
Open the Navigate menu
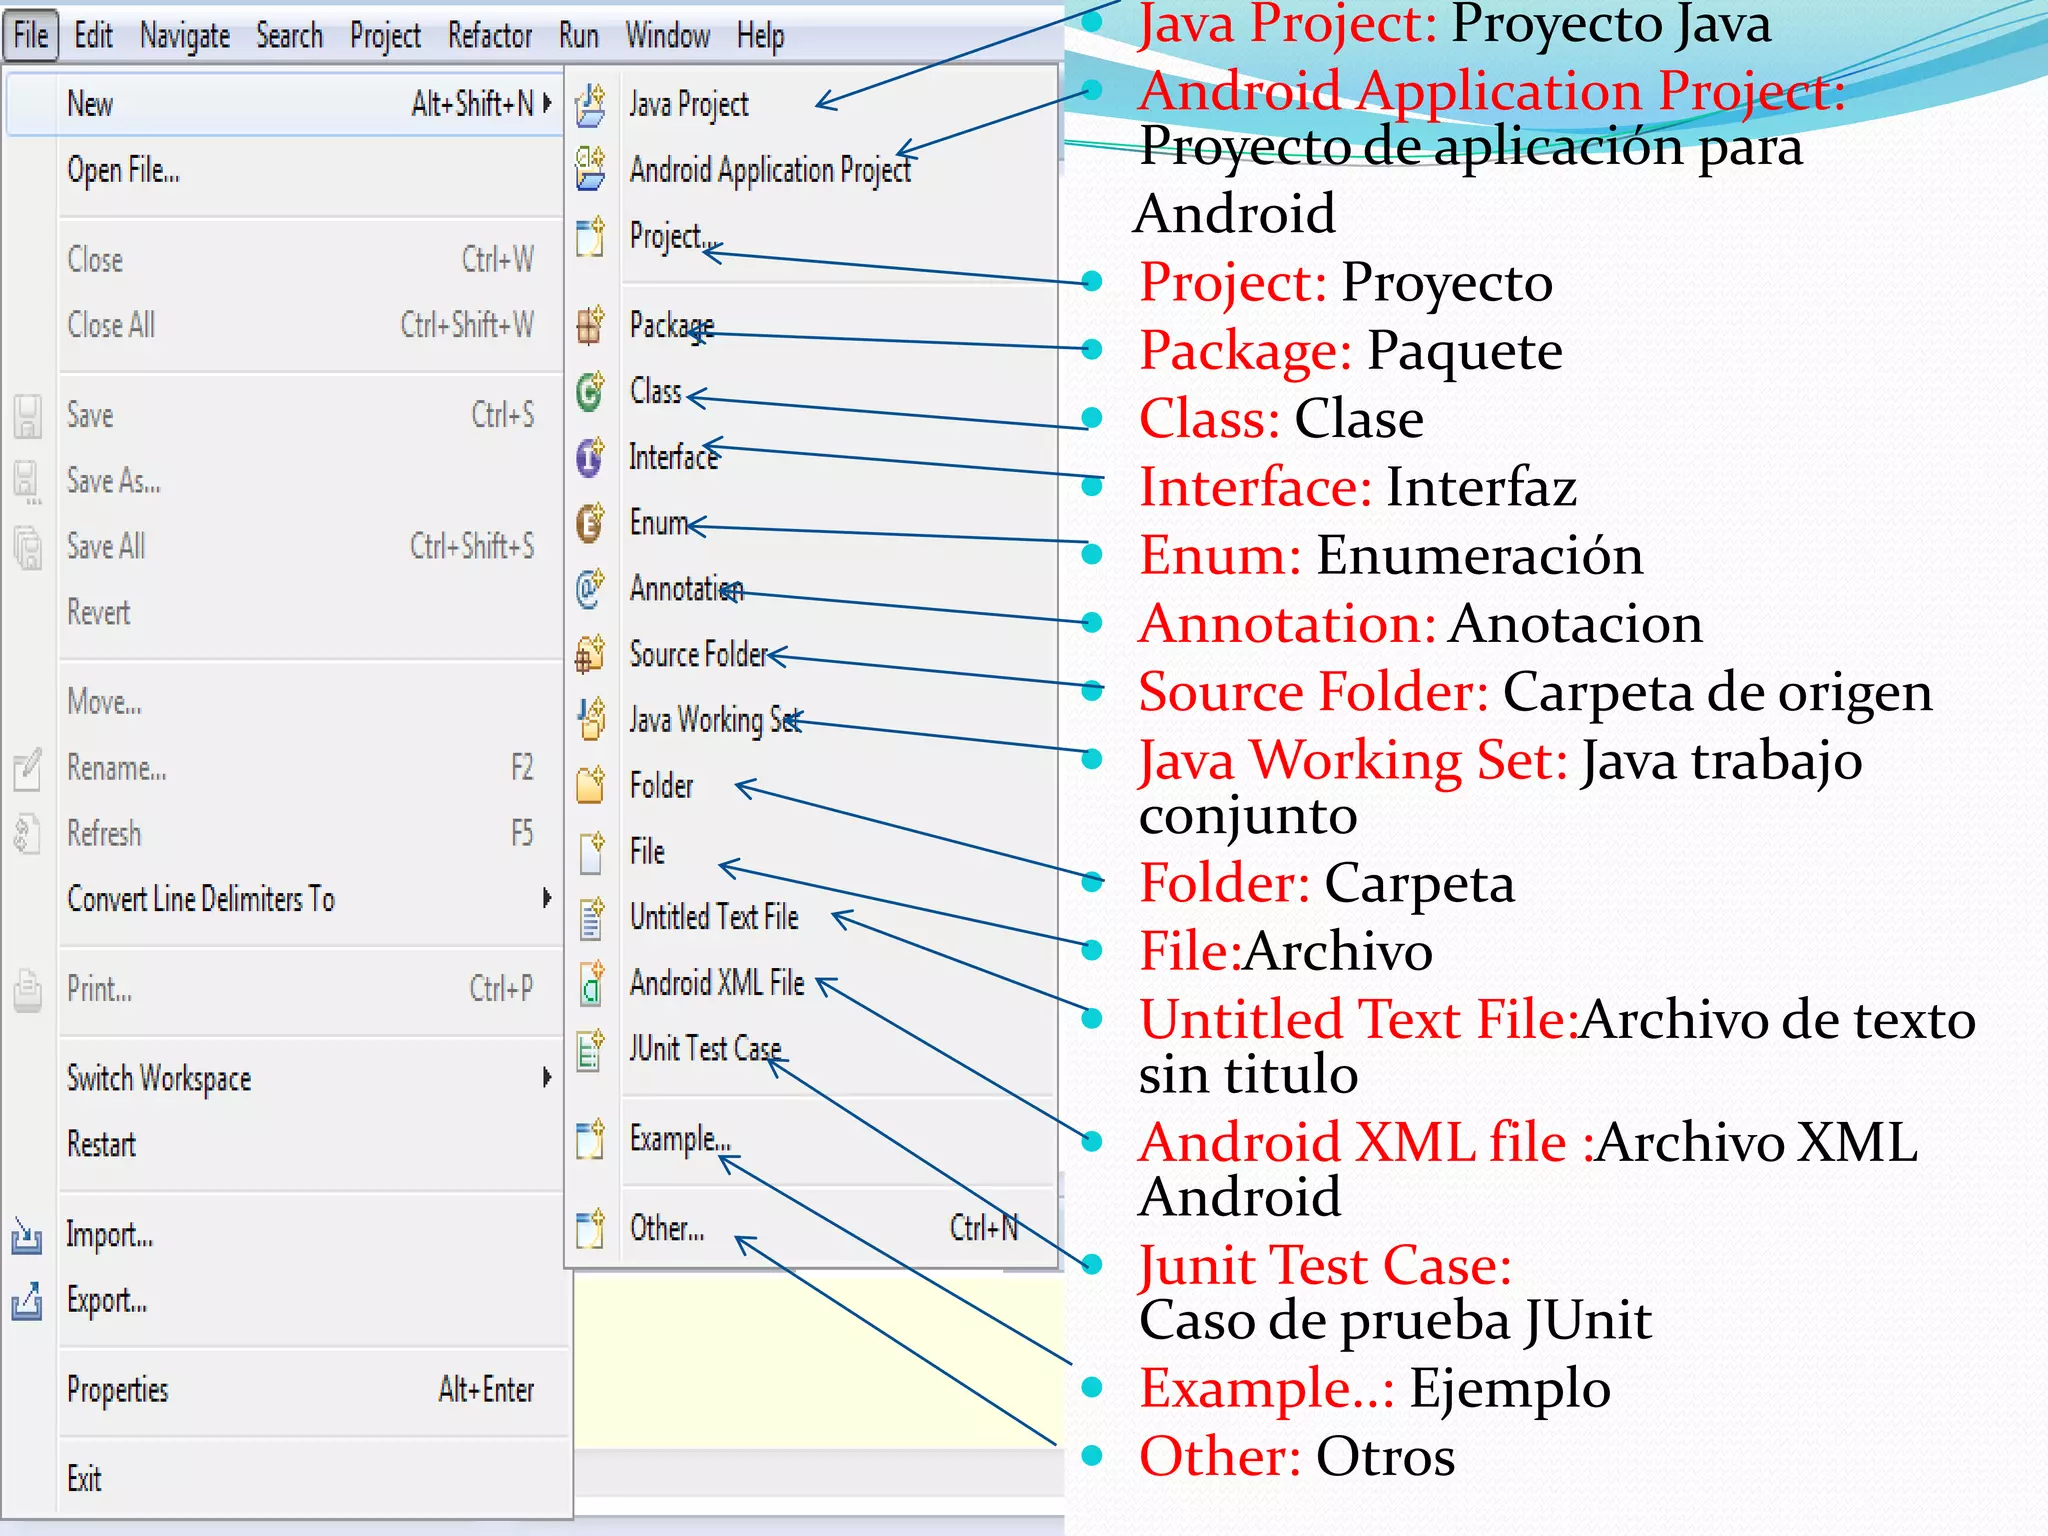pyautogui.click(x=185, y=36)
